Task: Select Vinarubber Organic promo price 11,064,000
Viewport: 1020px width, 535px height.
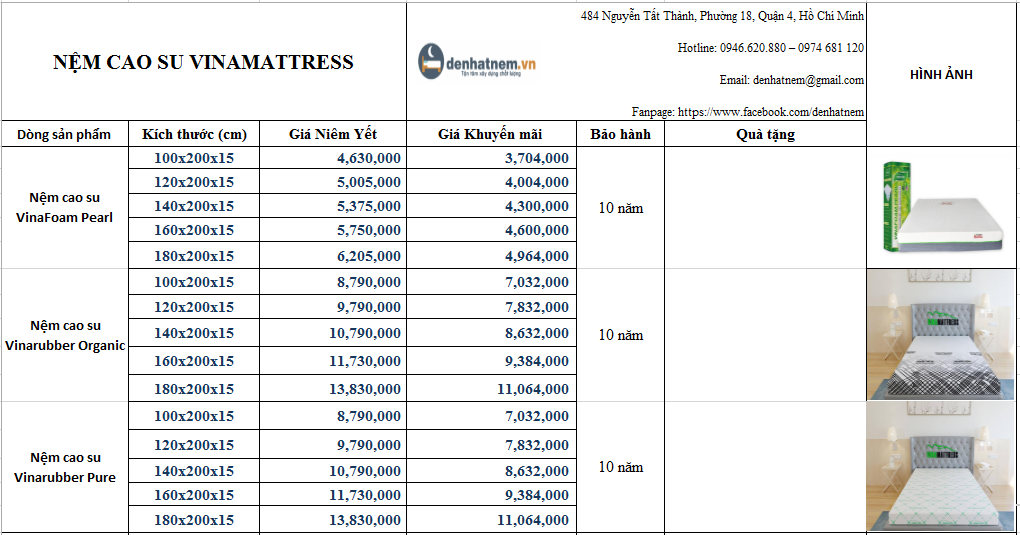Action: [491, 389]
